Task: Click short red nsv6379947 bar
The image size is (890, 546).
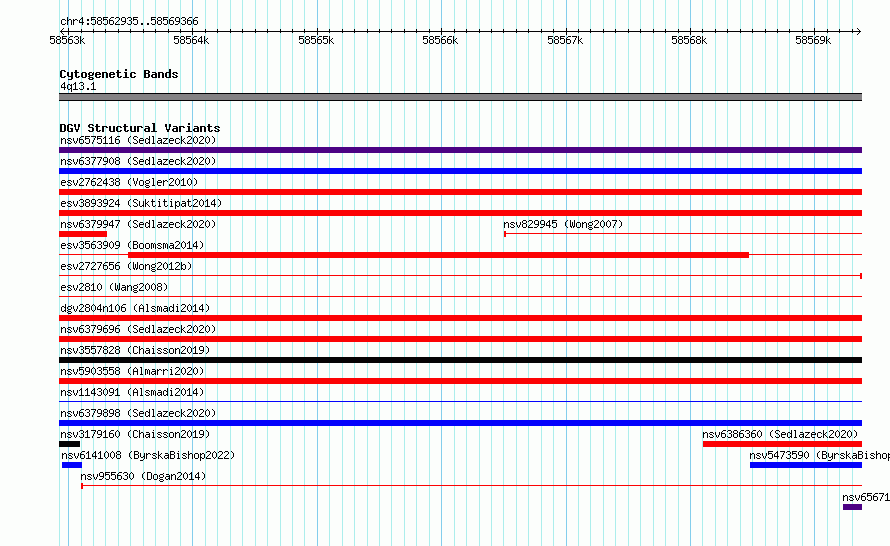Action: click(x=83, y=234)
